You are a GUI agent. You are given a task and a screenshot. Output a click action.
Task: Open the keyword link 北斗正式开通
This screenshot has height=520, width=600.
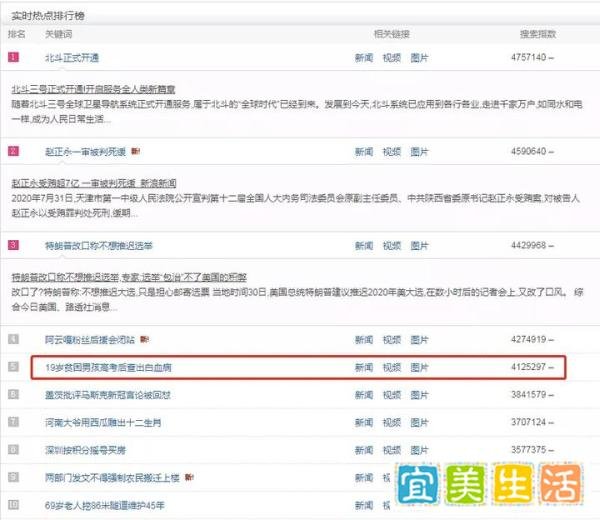click(x=72, y=58)
